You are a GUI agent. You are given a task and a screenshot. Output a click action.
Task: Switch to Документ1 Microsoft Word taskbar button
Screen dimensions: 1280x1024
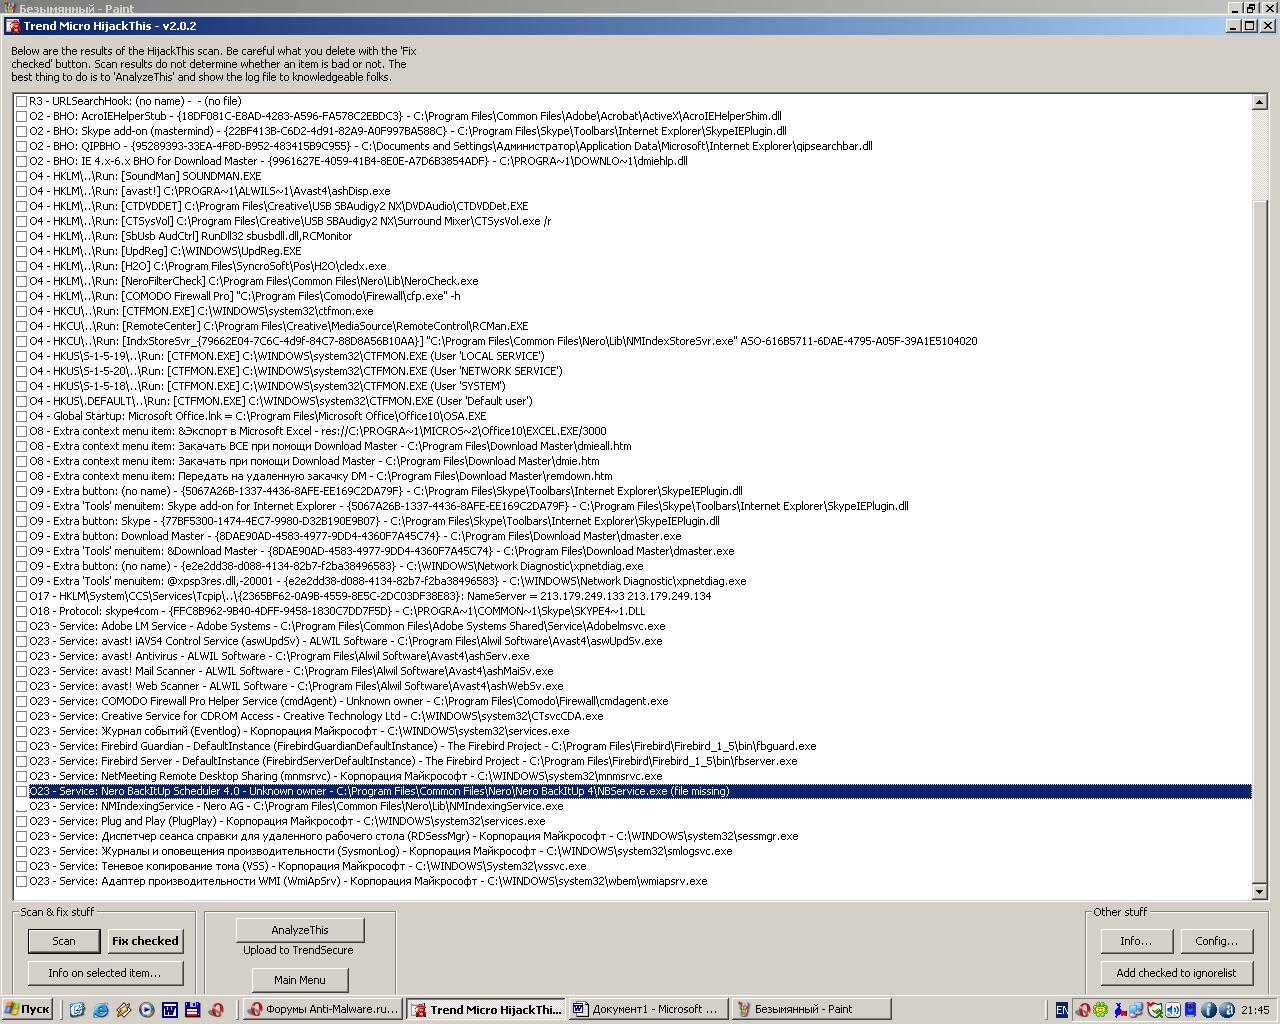click(647, 1010)
